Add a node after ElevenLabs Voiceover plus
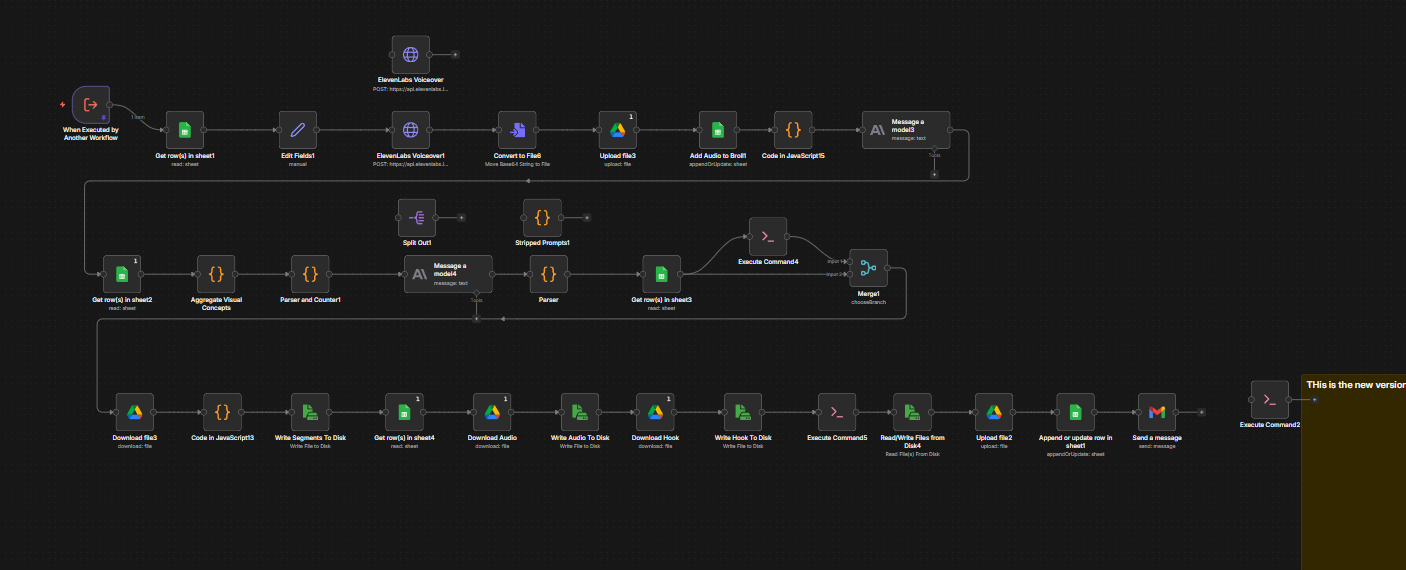The height and width of the screenshot is (570, 1406). tap(455, 55)
